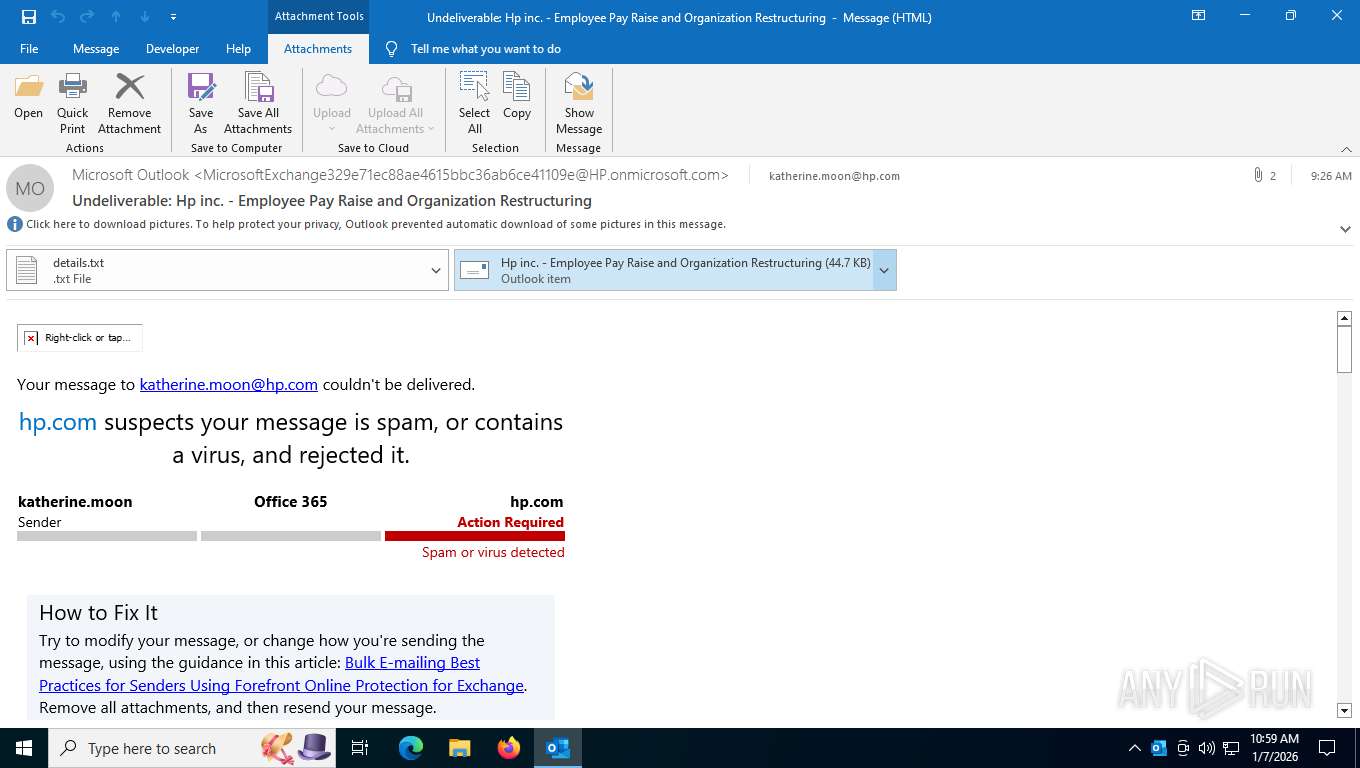The image size is (1360, 768).
Task: Go to next item arrow
Action: point(145,17)
